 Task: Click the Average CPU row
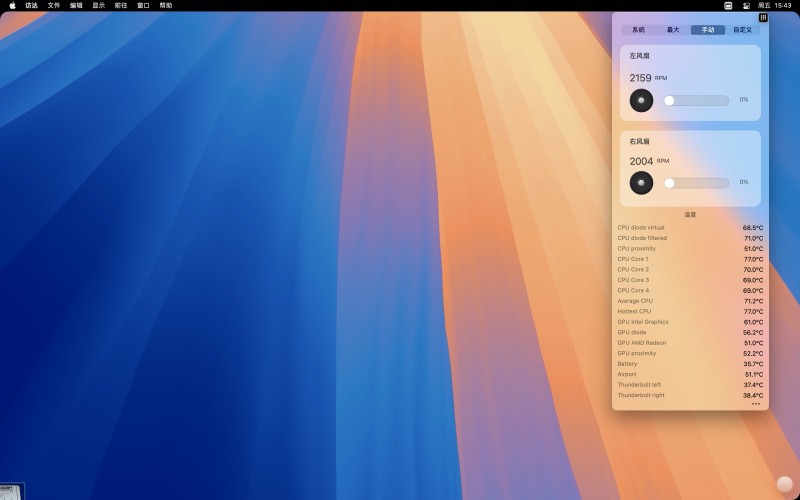click(x=690, y=301)
